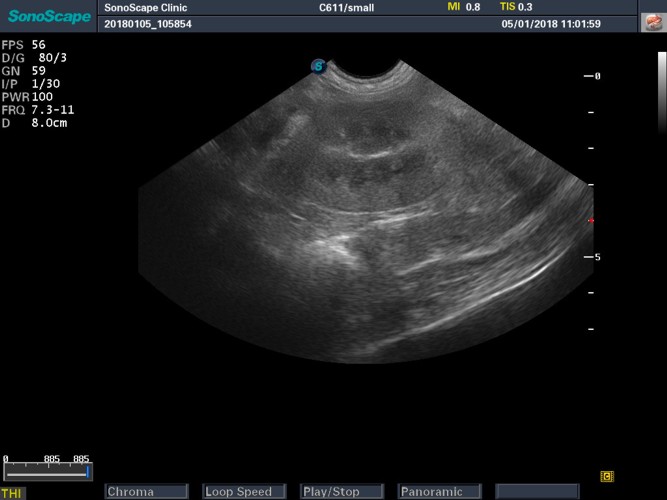The image size is (667, 500).
Task: Click the SonoScape Clinic name field
Action: 145,8
